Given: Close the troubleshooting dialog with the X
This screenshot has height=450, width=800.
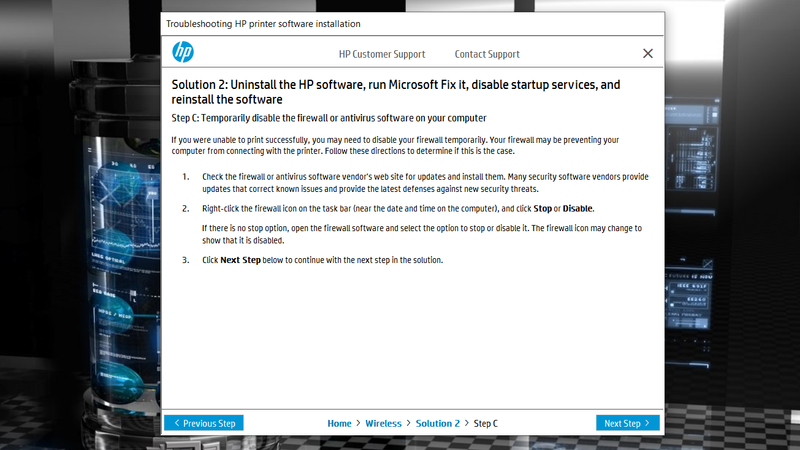Looking at the screenshot, I should tap(647, 53).
